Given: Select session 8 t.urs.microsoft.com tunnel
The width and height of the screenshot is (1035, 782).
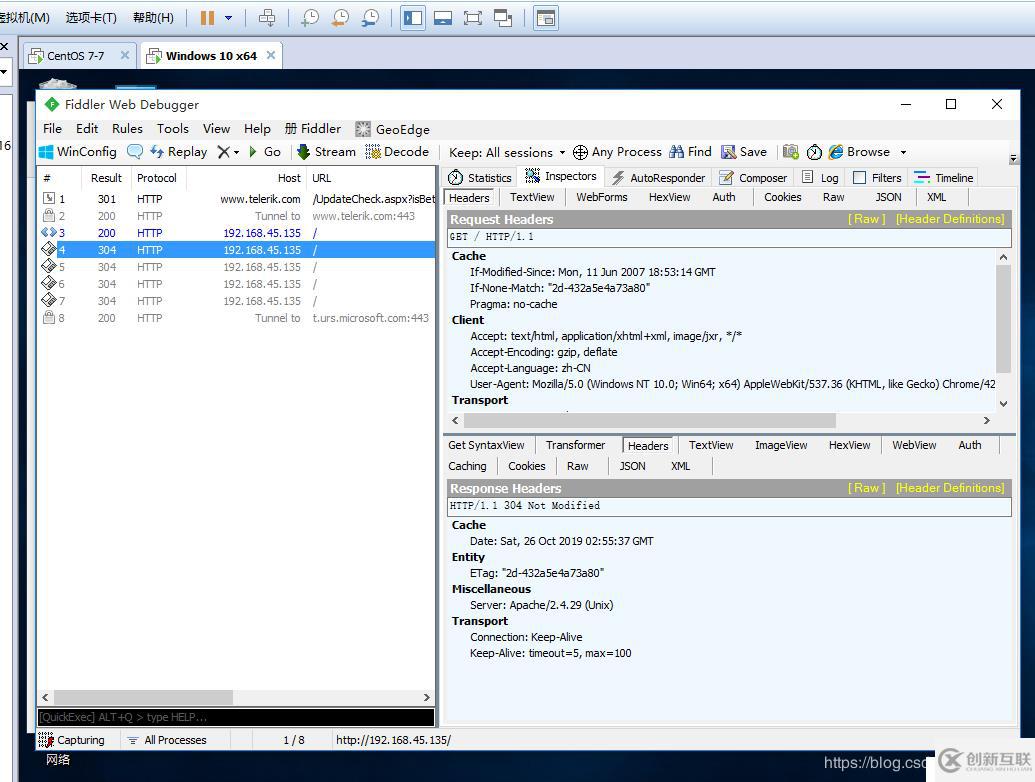Looking at the screenshot, I should (x=236, y=318).
